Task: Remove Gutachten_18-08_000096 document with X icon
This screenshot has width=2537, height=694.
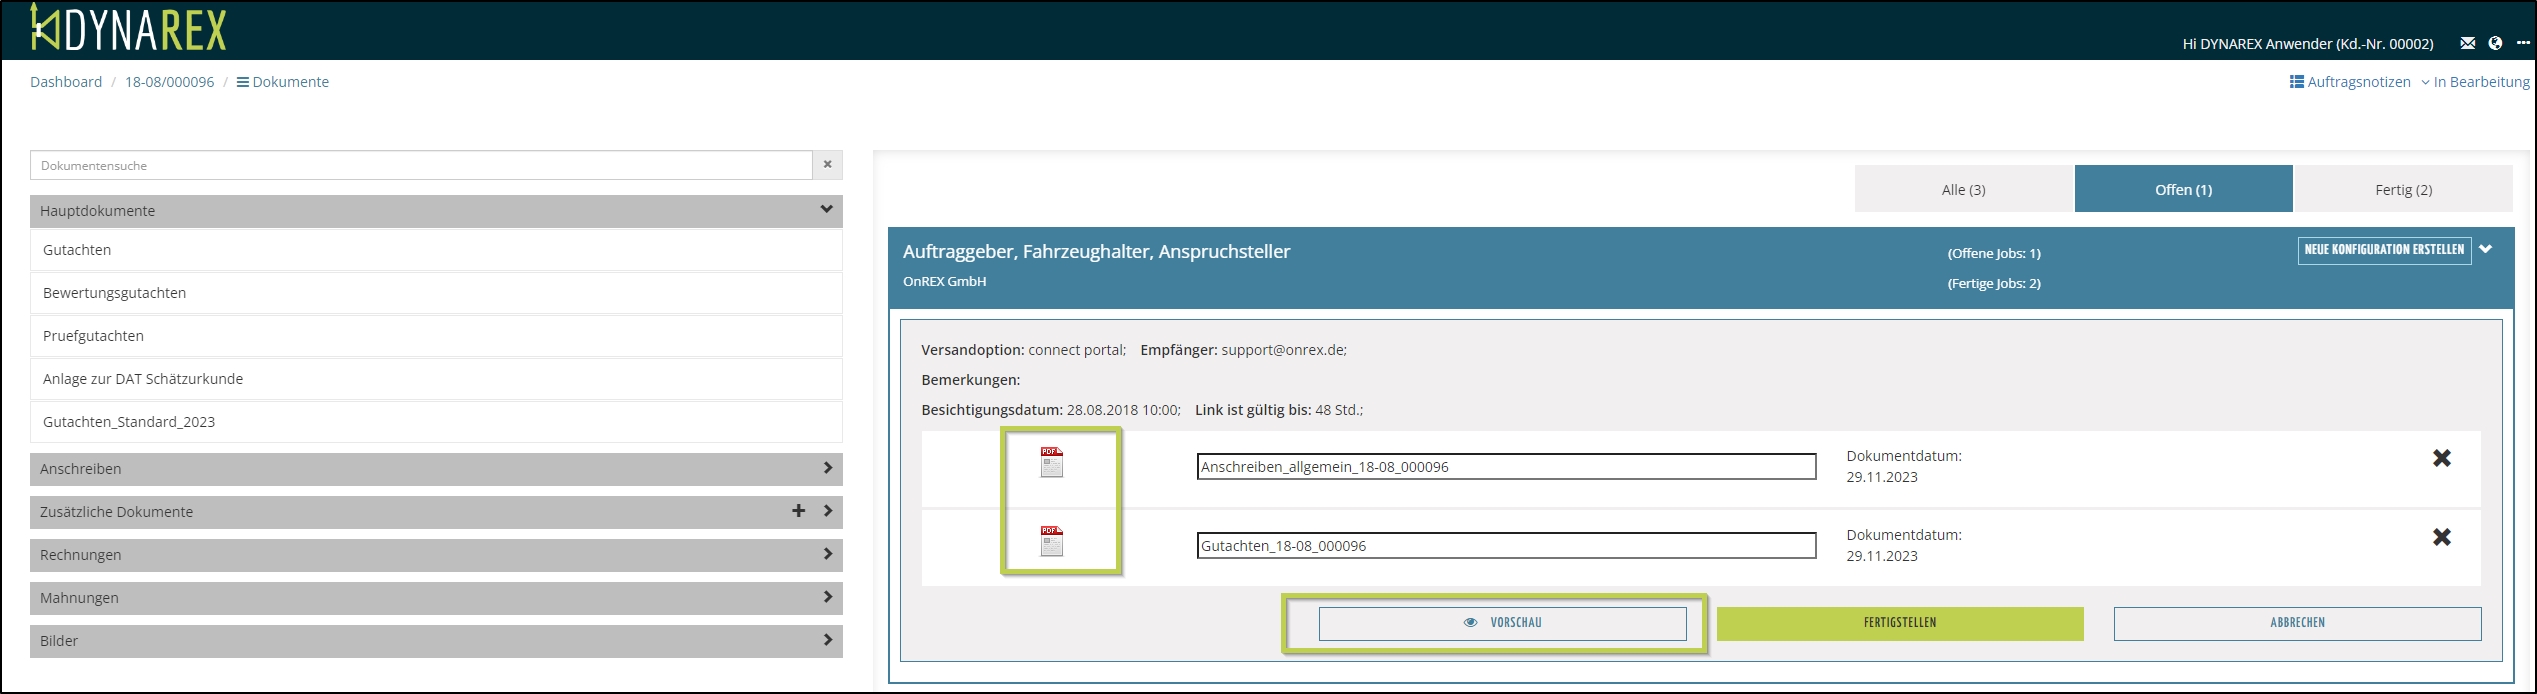Action: point(2441,537)
